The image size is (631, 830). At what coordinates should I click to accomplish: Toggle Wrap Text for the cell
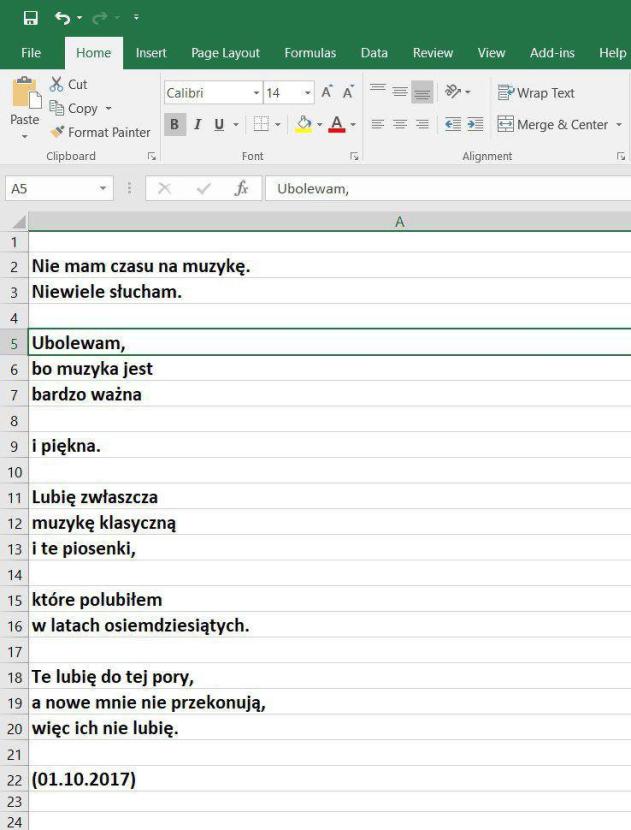click(536, 93)
